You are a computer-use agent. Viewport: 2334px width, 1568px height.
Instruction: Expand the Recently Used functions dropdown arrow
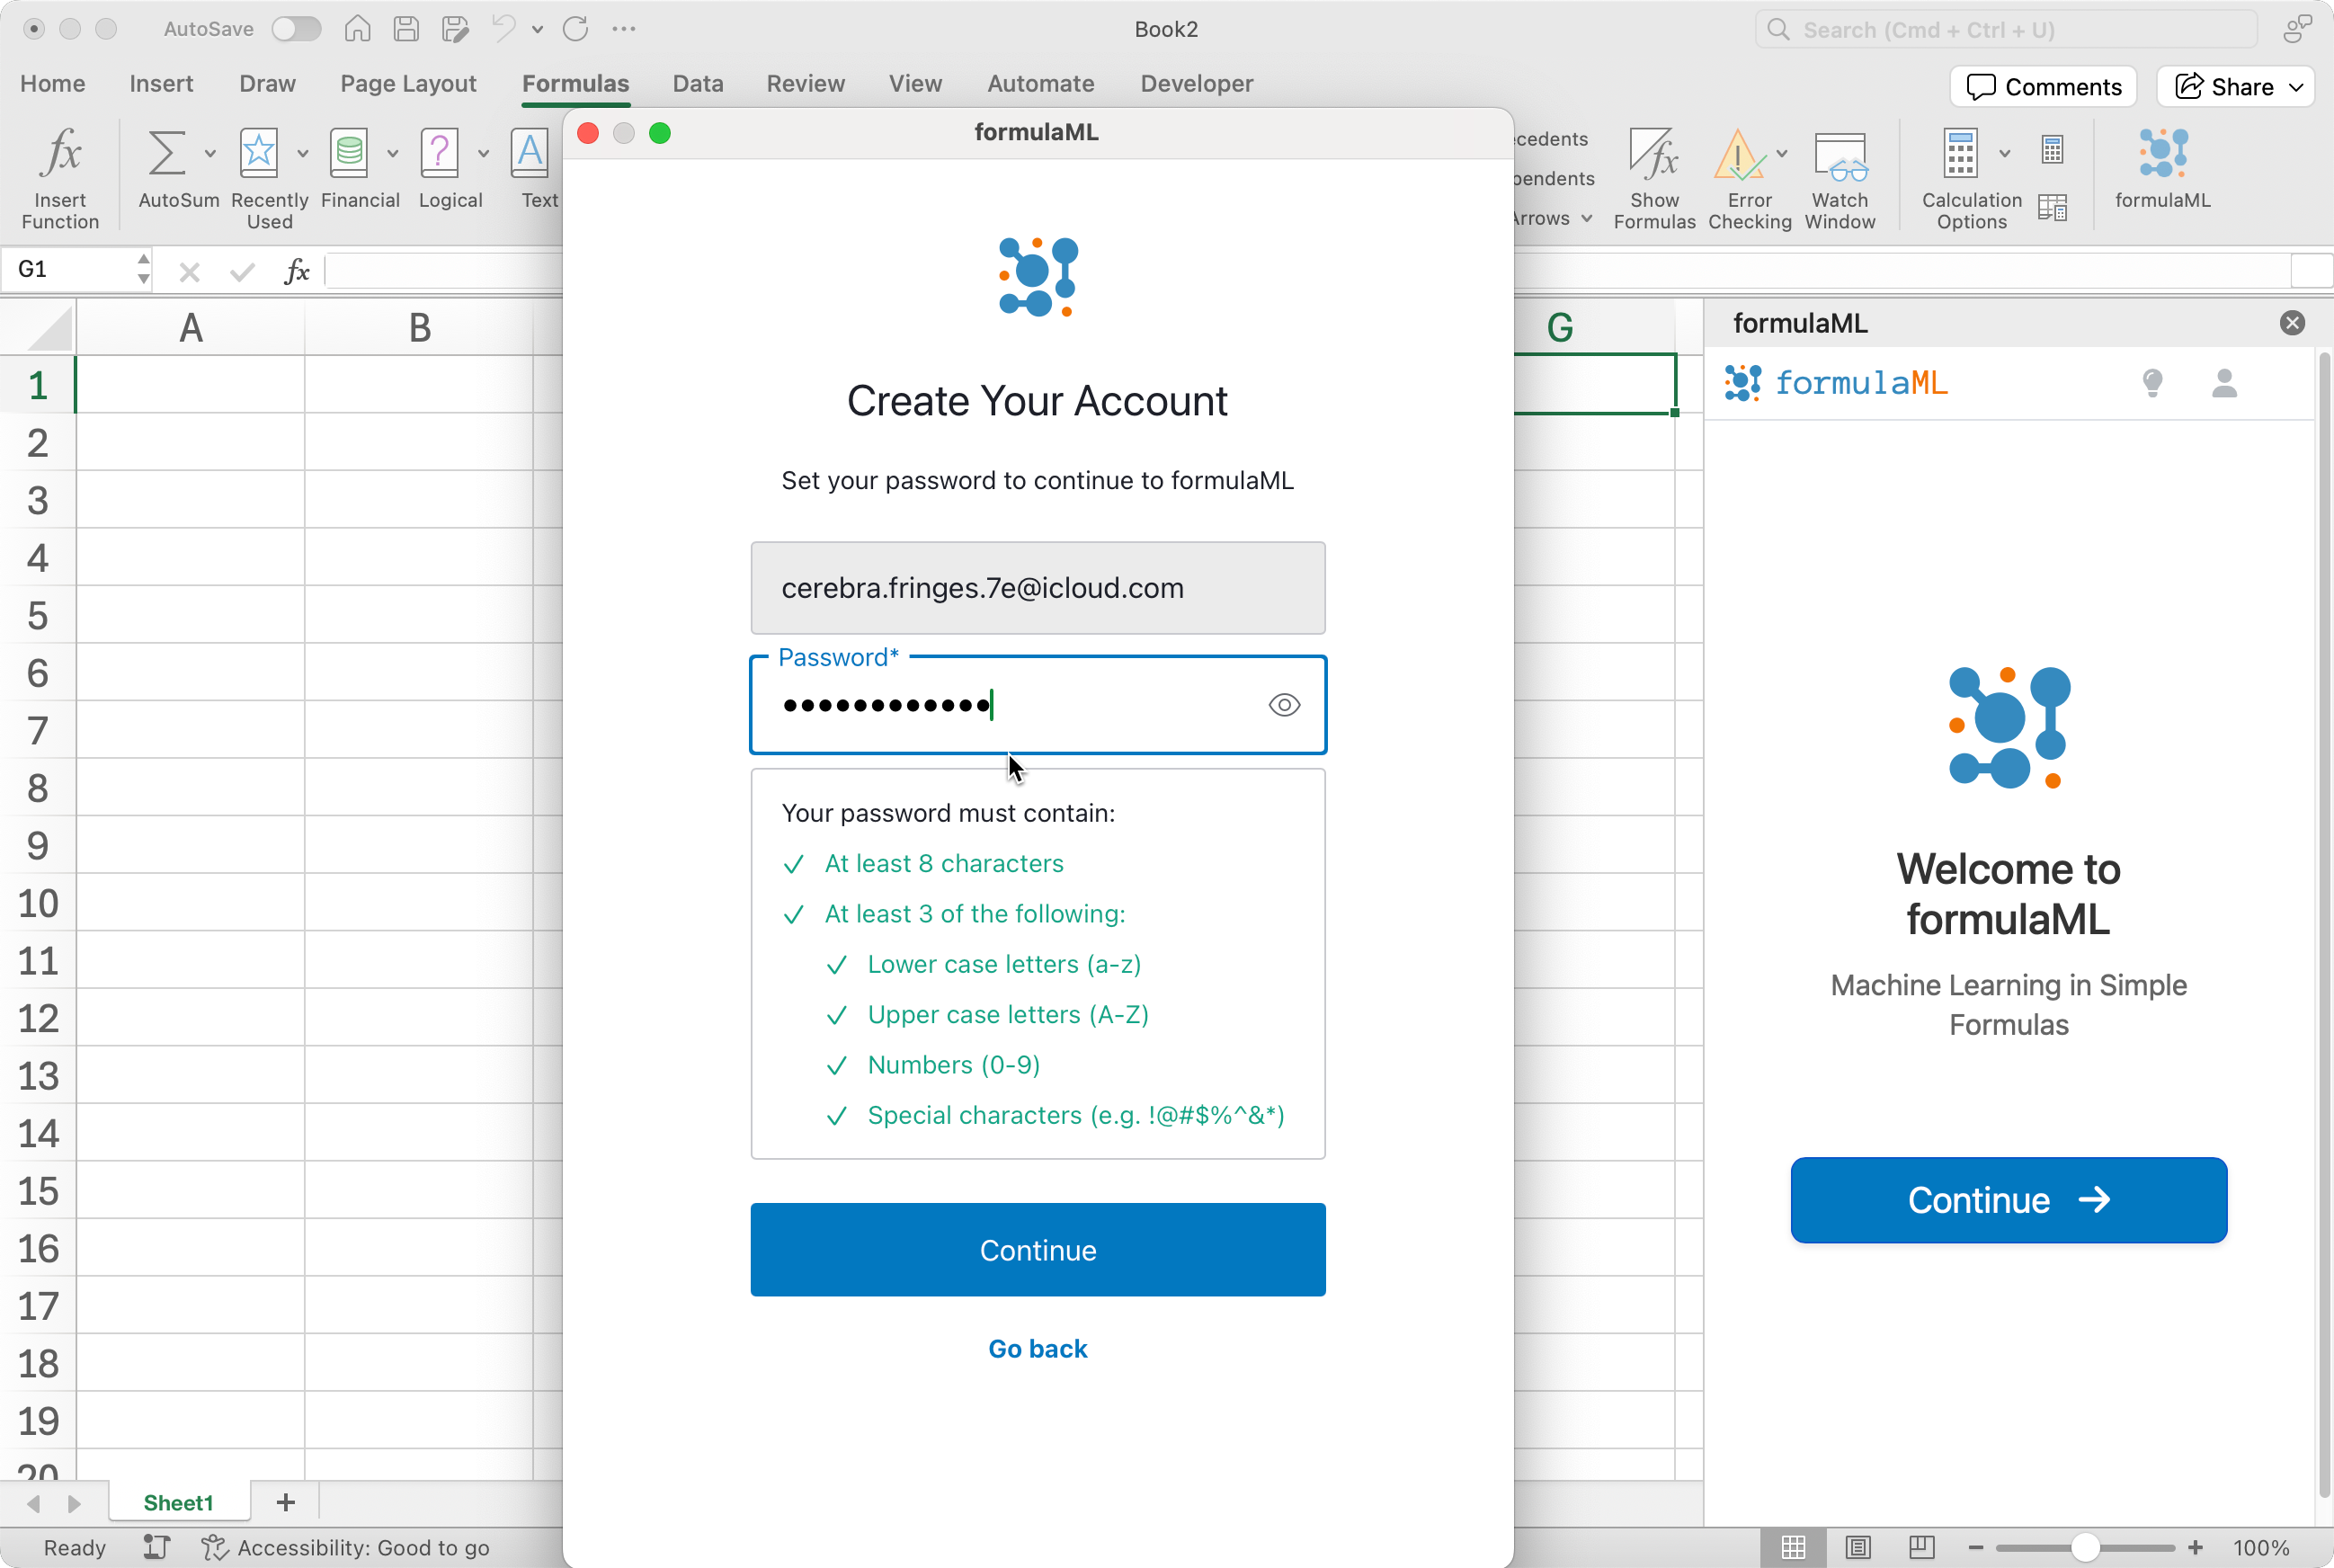point(303,153)
